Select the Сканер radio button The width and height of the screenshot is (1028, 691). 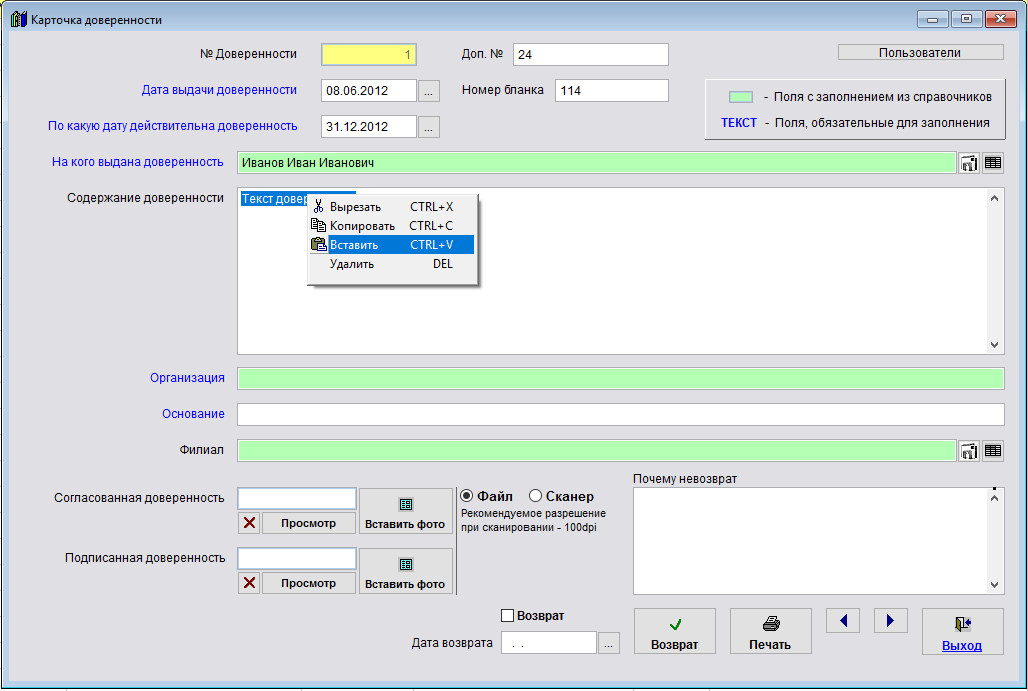(536, 496)
